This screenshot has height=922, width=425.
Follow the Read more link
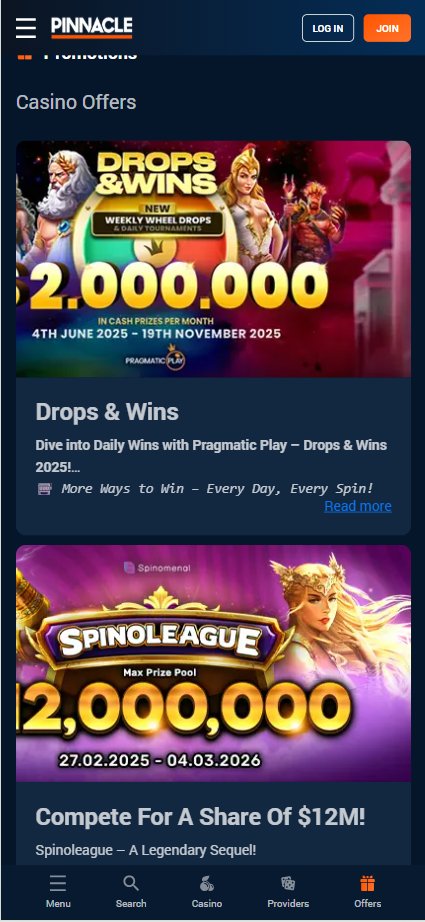point(357,506)
